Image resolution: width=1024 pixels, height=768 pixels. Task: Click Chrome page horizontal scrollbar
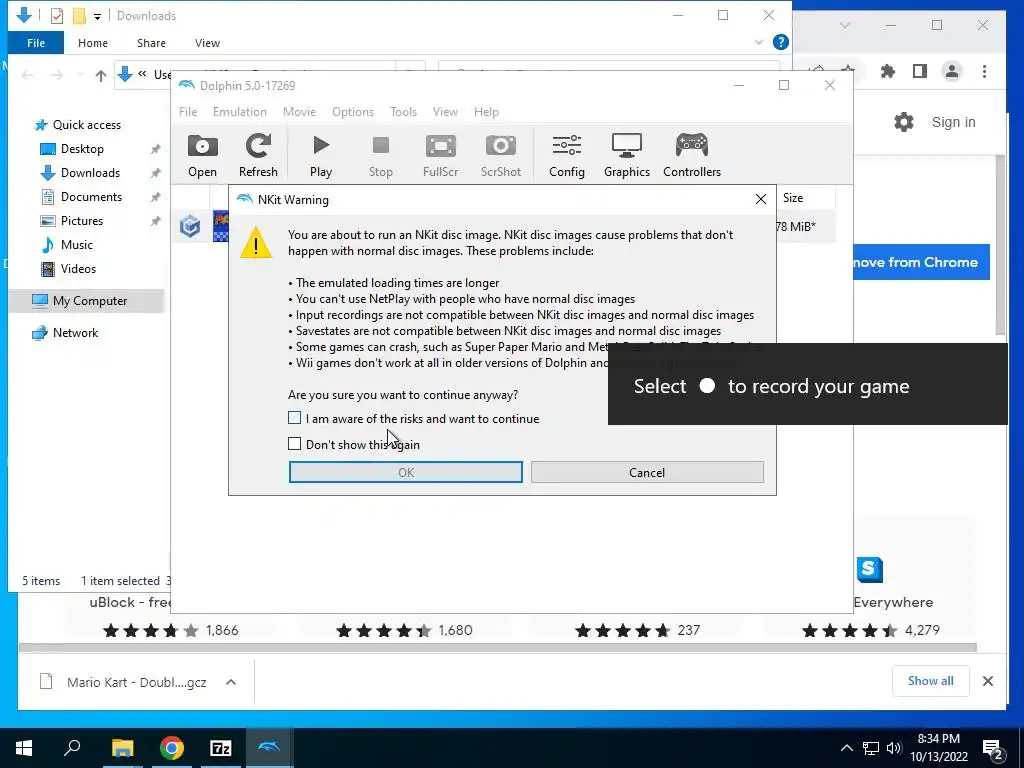tap(498, 647)
